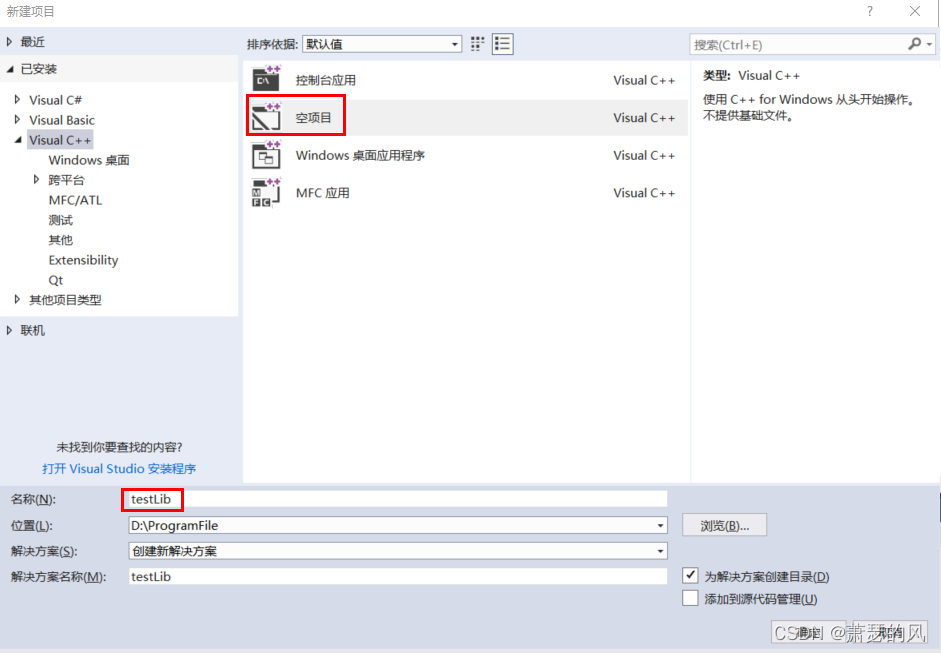941x653 pixels.
Task: Select the MFC 应用 row text
Action: [322, 193]
